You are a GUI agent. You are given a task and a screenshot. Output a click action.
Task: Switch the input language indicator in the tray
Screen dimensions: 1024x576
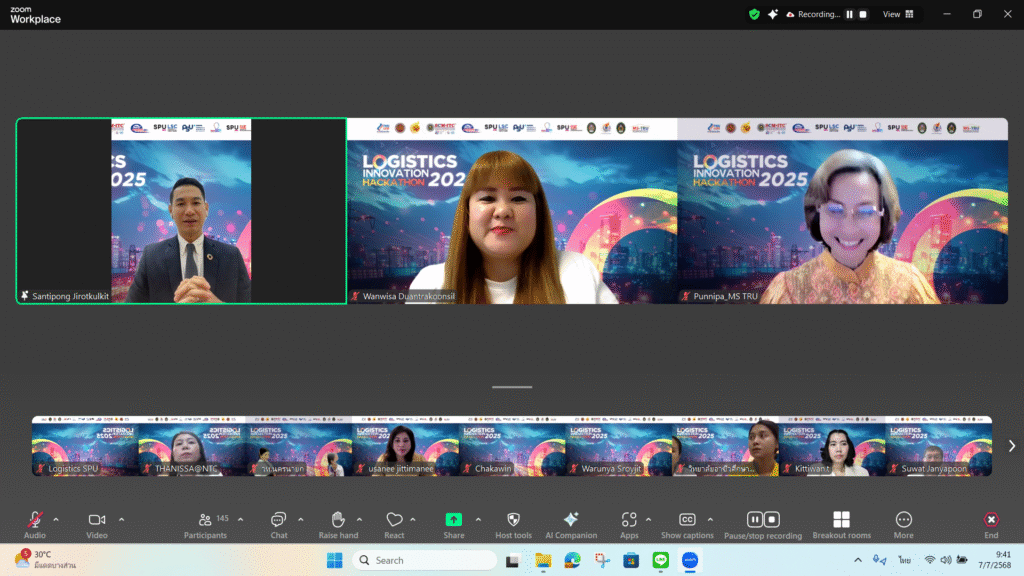(x=904, y=560)
